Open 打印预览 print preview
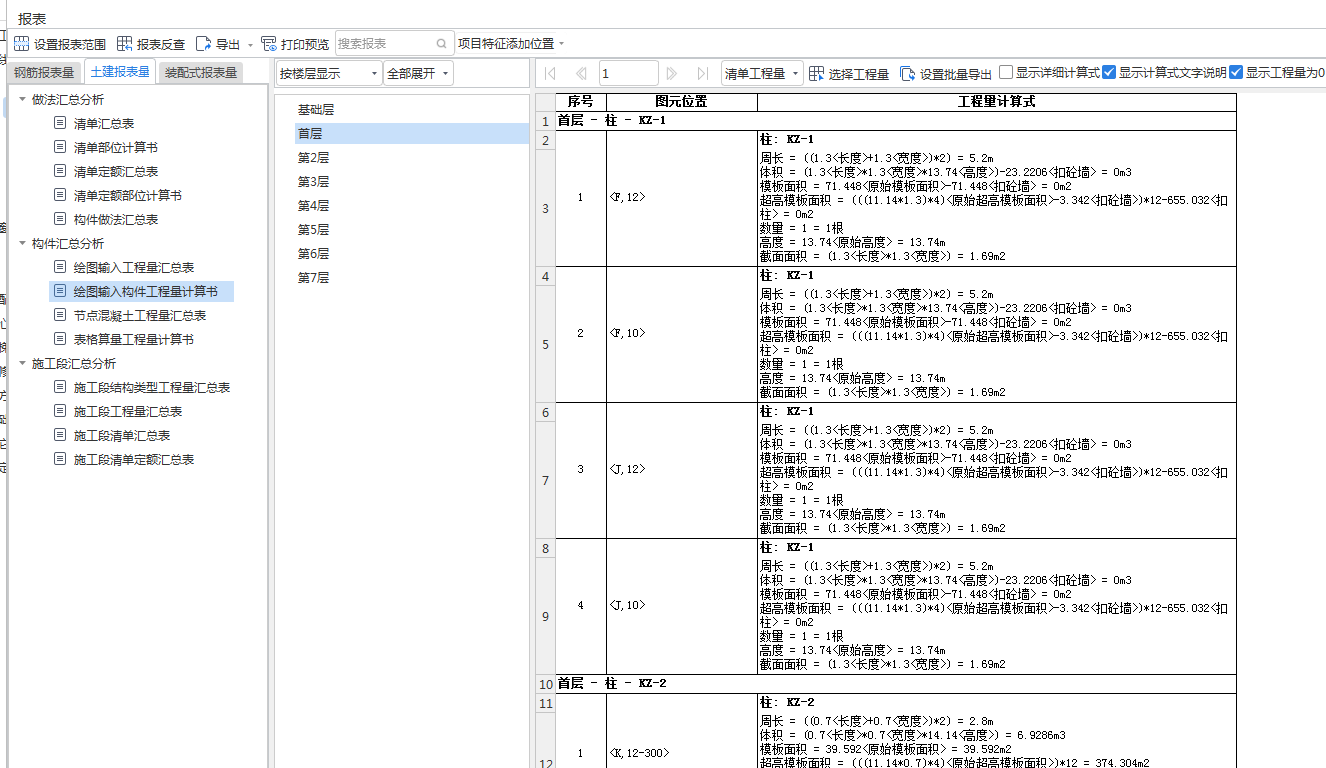This screenshot has width=1326, height=768. 295,44
